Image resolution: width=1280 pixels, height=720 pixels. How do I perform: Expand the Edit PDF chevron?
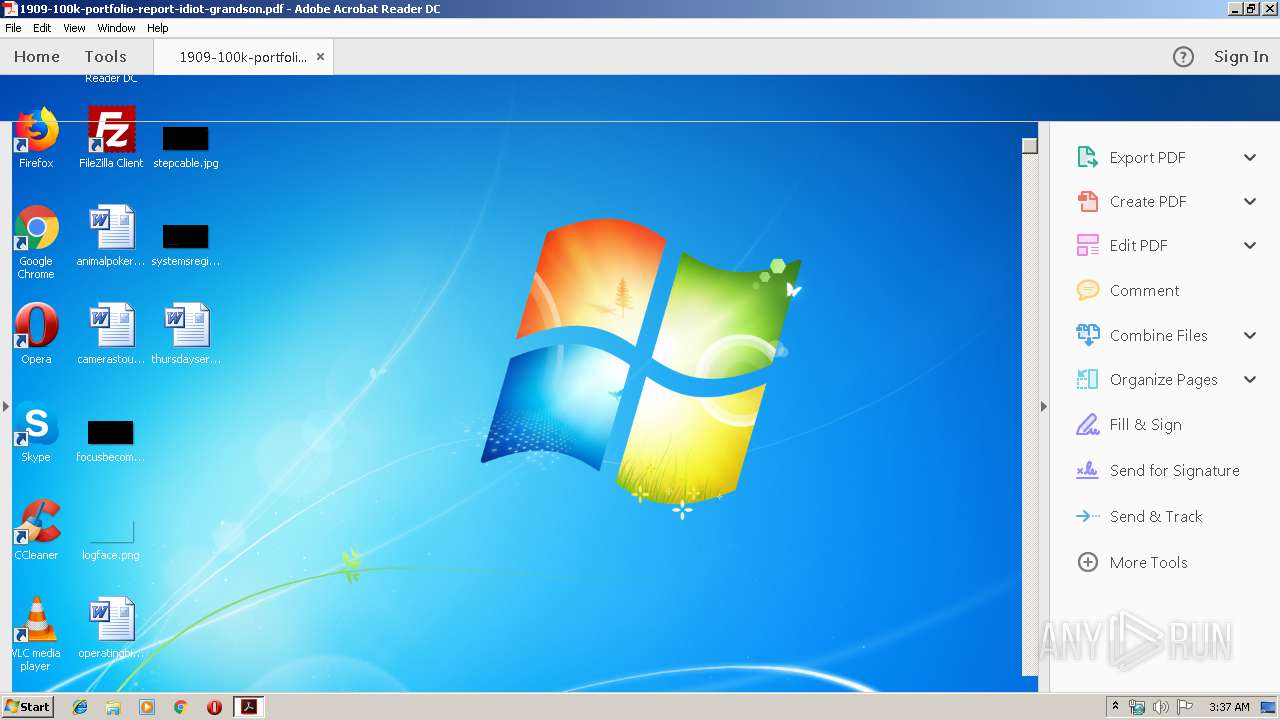[x=1250, y=245]
